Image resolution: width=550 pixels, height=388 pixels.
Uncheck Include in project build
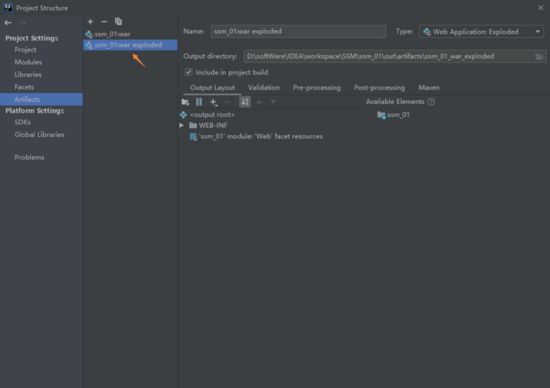click(x=189, y=72)
